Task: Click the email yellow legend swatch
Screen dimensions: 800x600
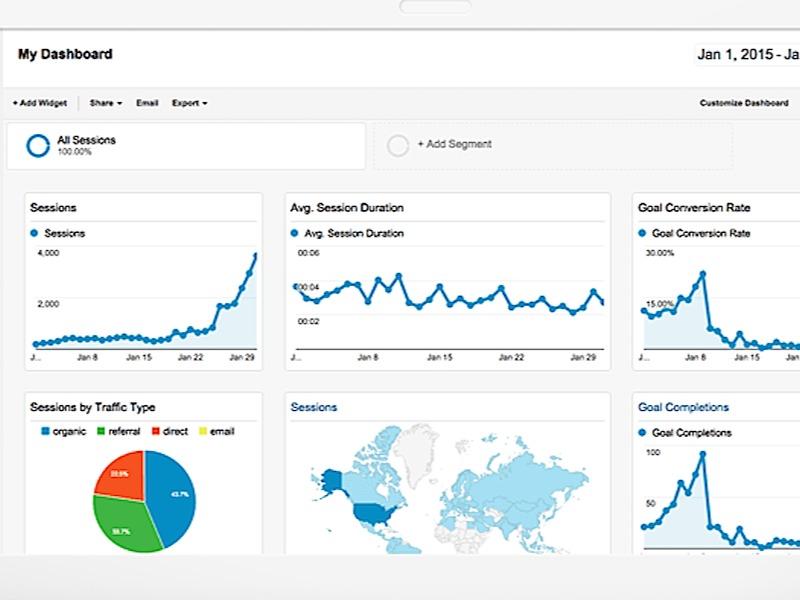Action: 203,431
